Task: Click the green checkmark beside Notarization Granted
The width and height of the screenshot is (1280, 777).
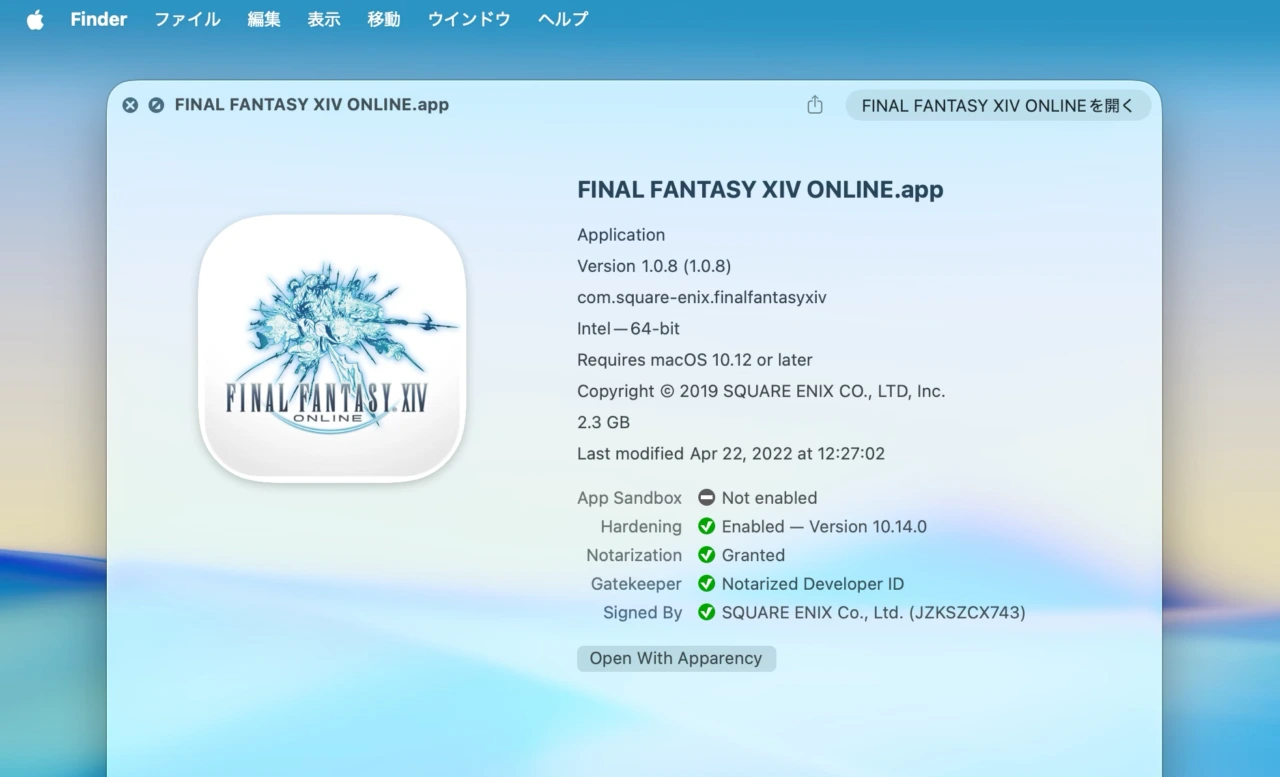Action: (x=706, y=555)
